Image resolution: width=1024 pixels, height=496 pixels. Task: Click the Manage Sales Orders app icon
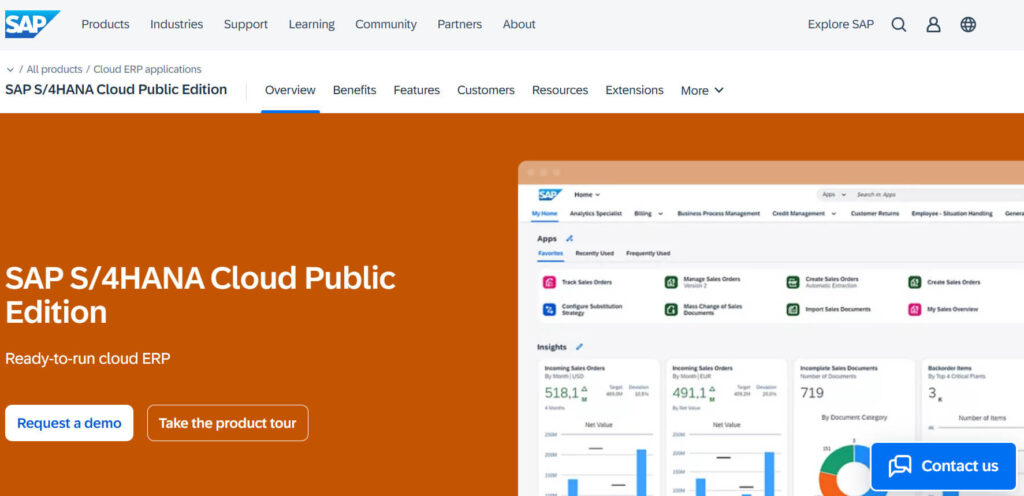tap(671, 283)
